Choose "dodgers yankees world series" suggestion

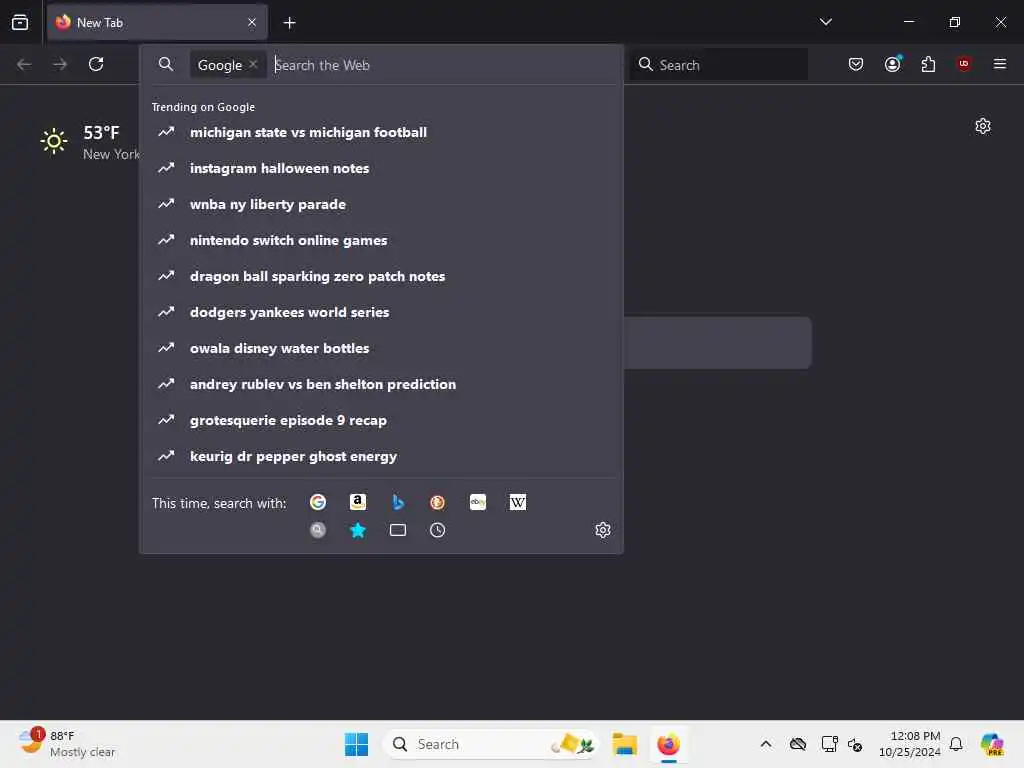click(x=381, y=312)
